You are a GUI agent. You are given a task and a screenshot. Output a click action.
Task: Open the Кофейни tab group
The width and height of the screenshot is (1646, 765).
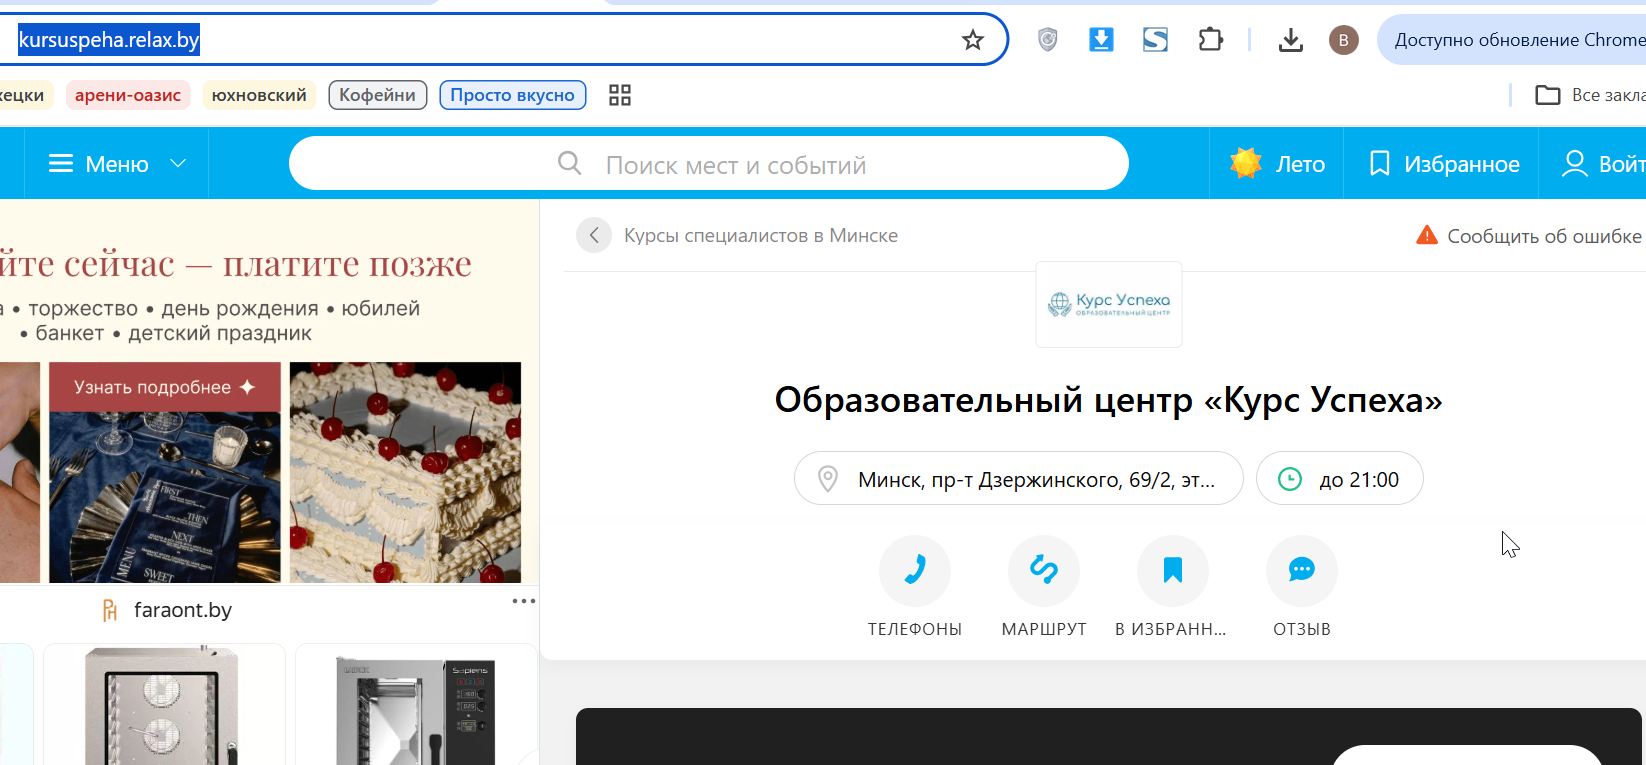pos(378,95)
